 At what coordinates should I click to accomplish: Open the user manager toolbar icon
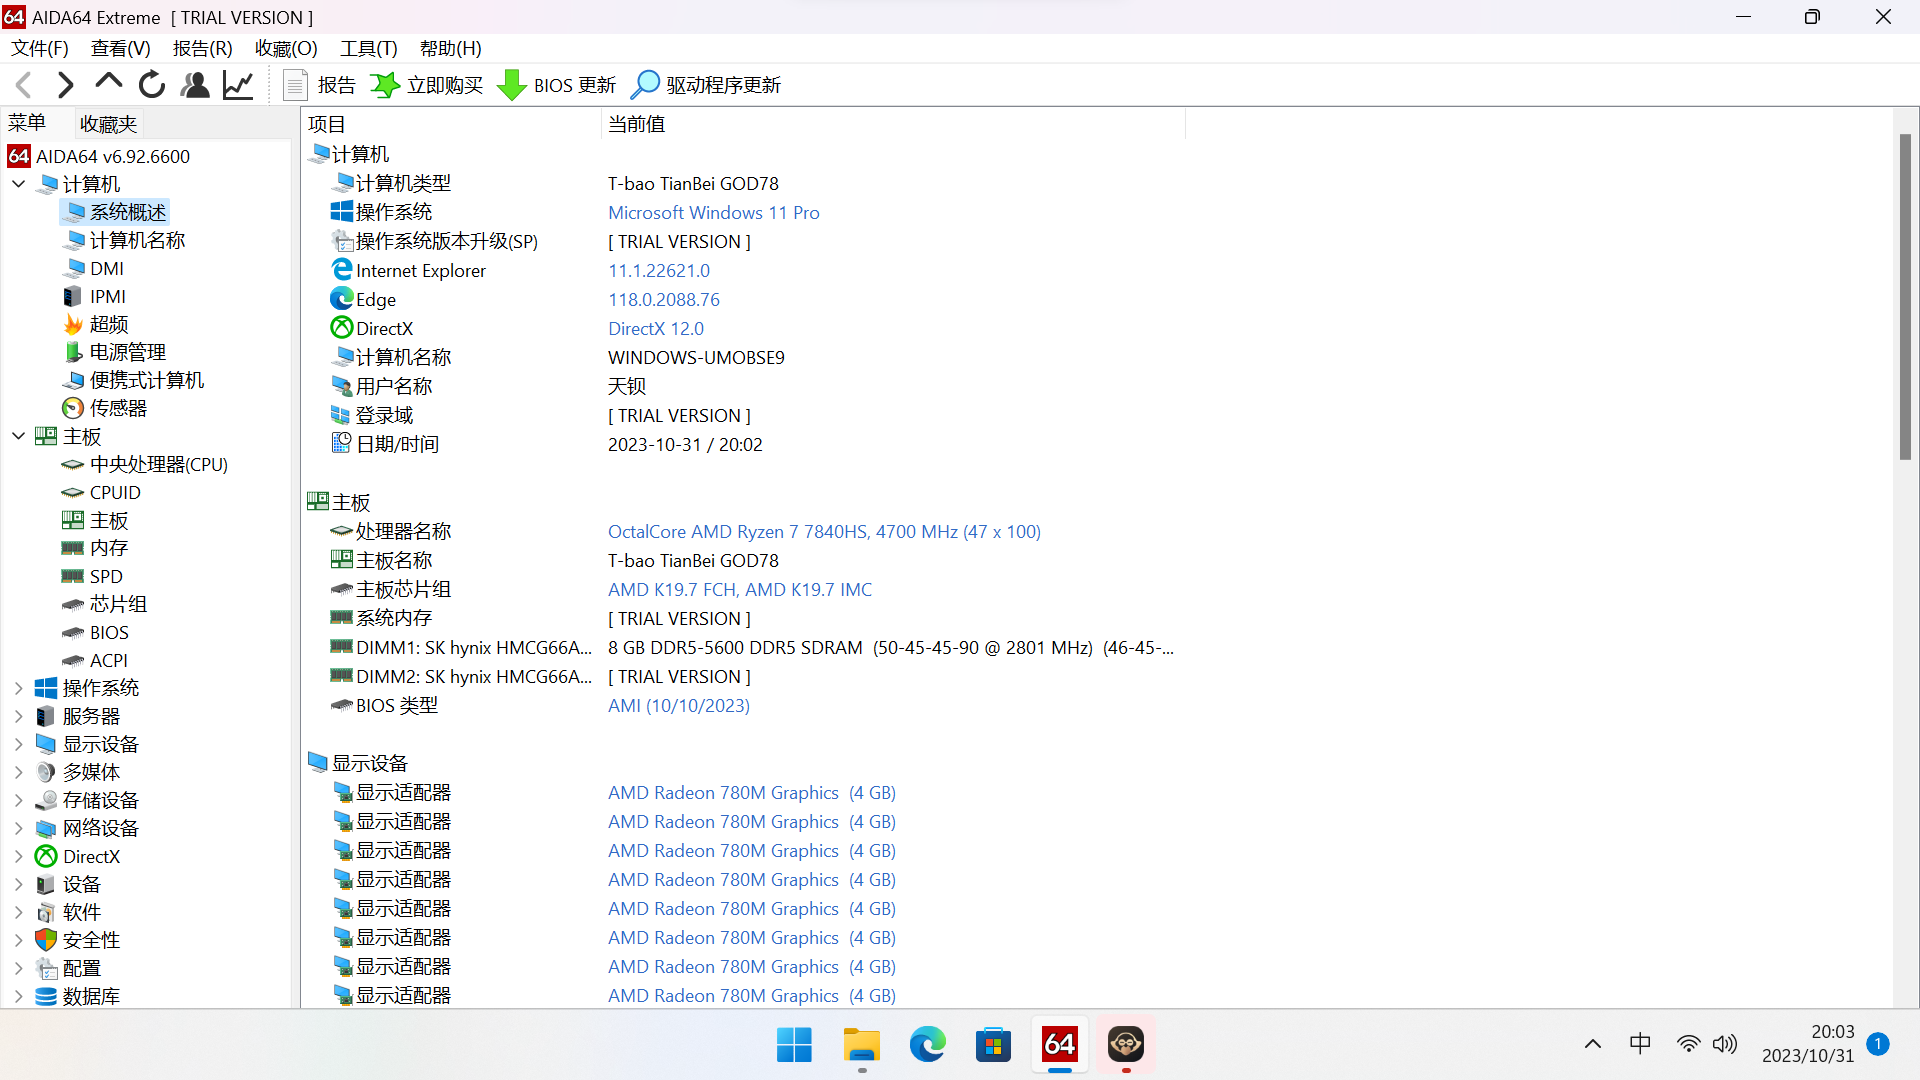195,85
